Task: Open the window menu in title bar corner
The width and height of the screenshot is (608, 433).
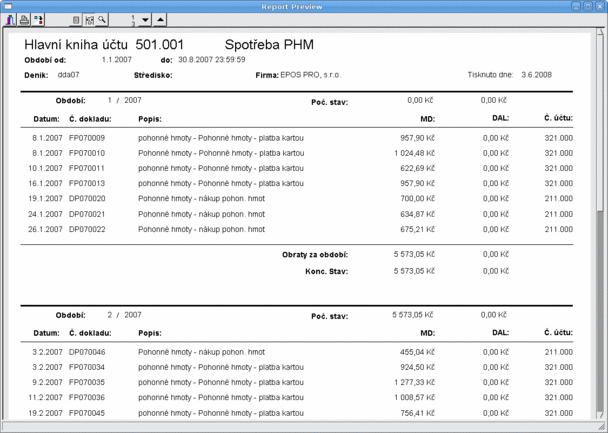Action: click(x=7, y=5)
